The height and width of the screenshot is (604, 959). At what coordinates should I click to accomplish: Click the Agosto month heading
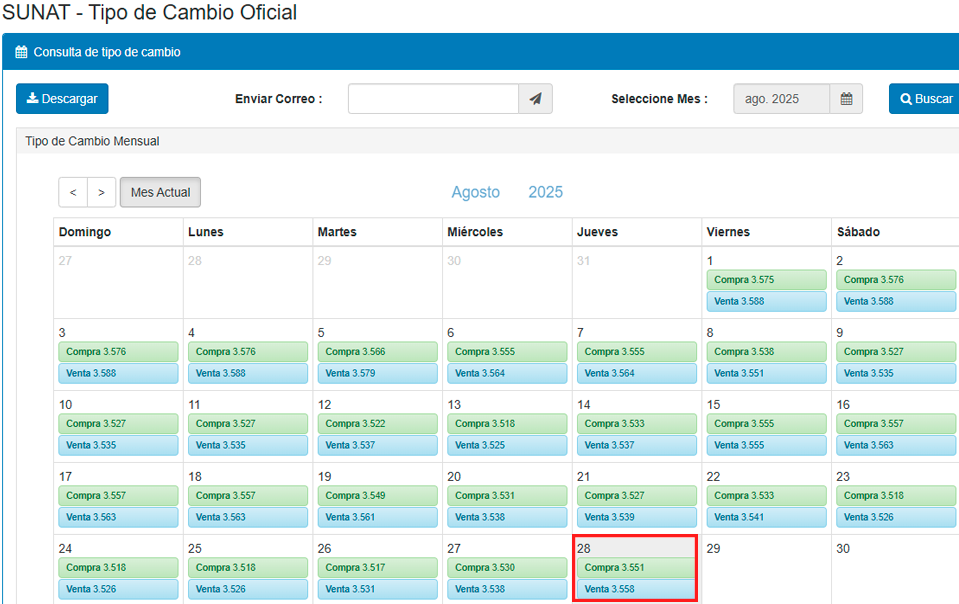475,192
